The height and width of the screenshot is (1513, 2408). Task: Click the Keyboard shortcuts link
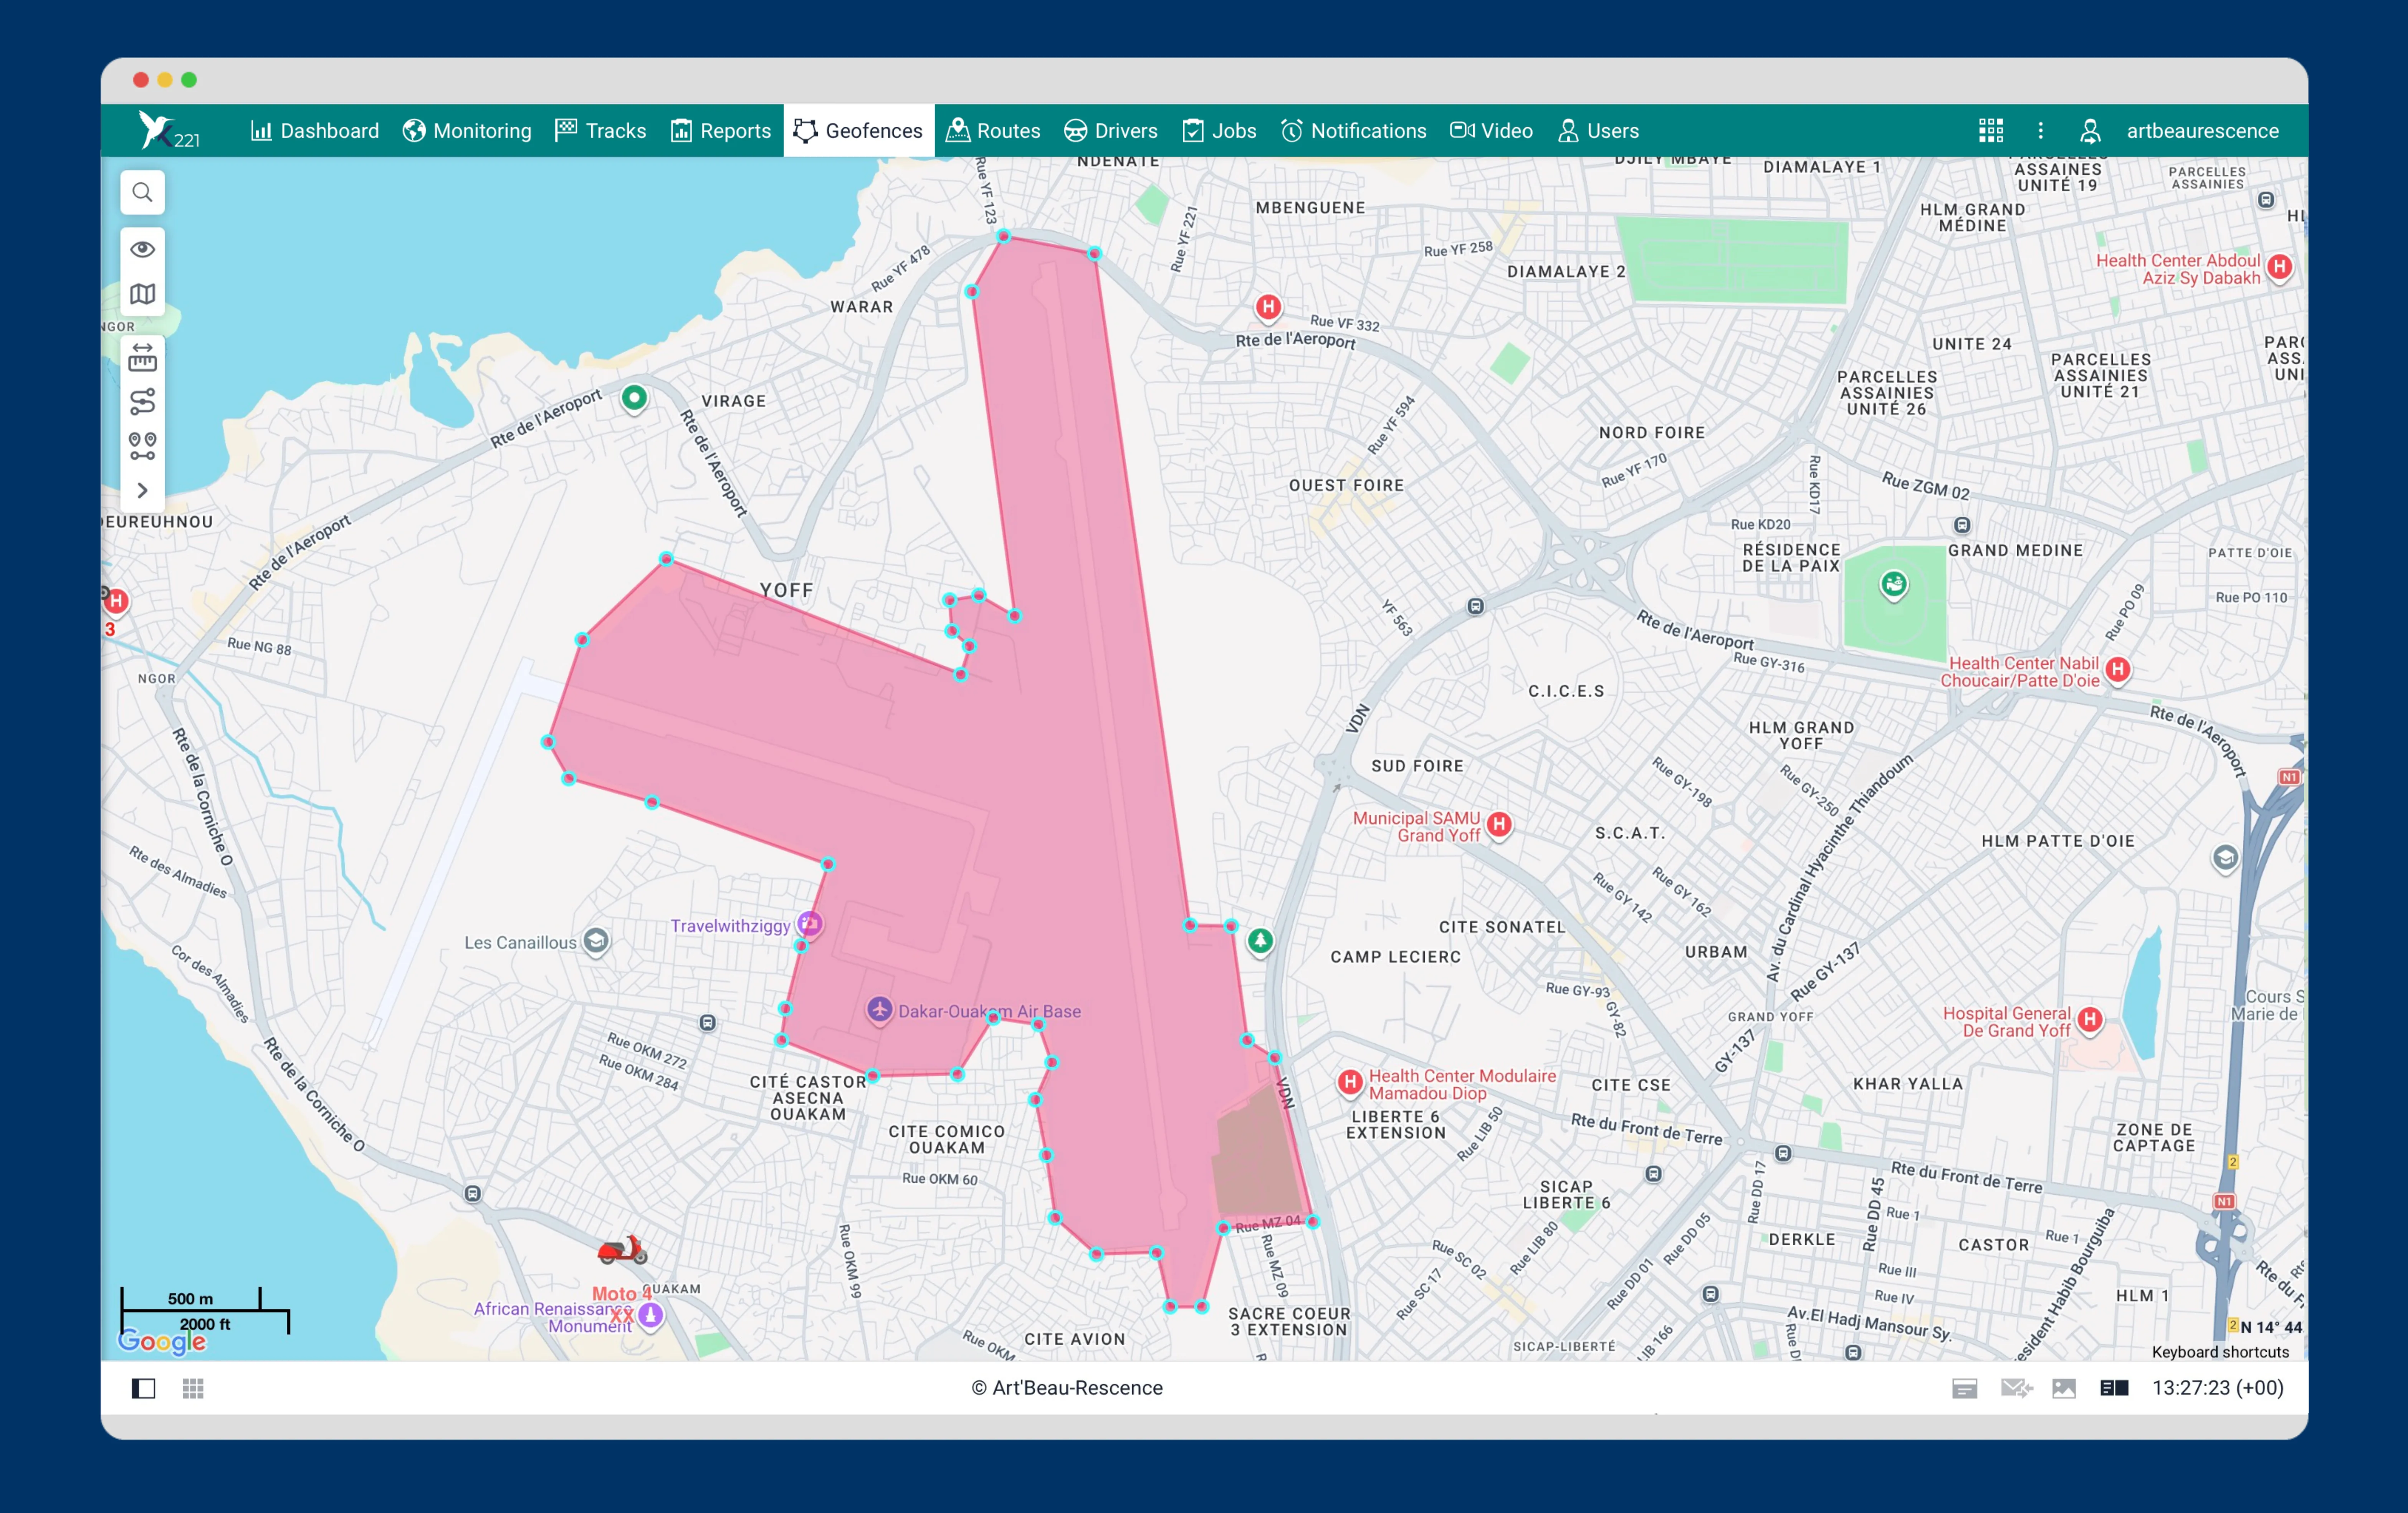coord(2220,1352)
